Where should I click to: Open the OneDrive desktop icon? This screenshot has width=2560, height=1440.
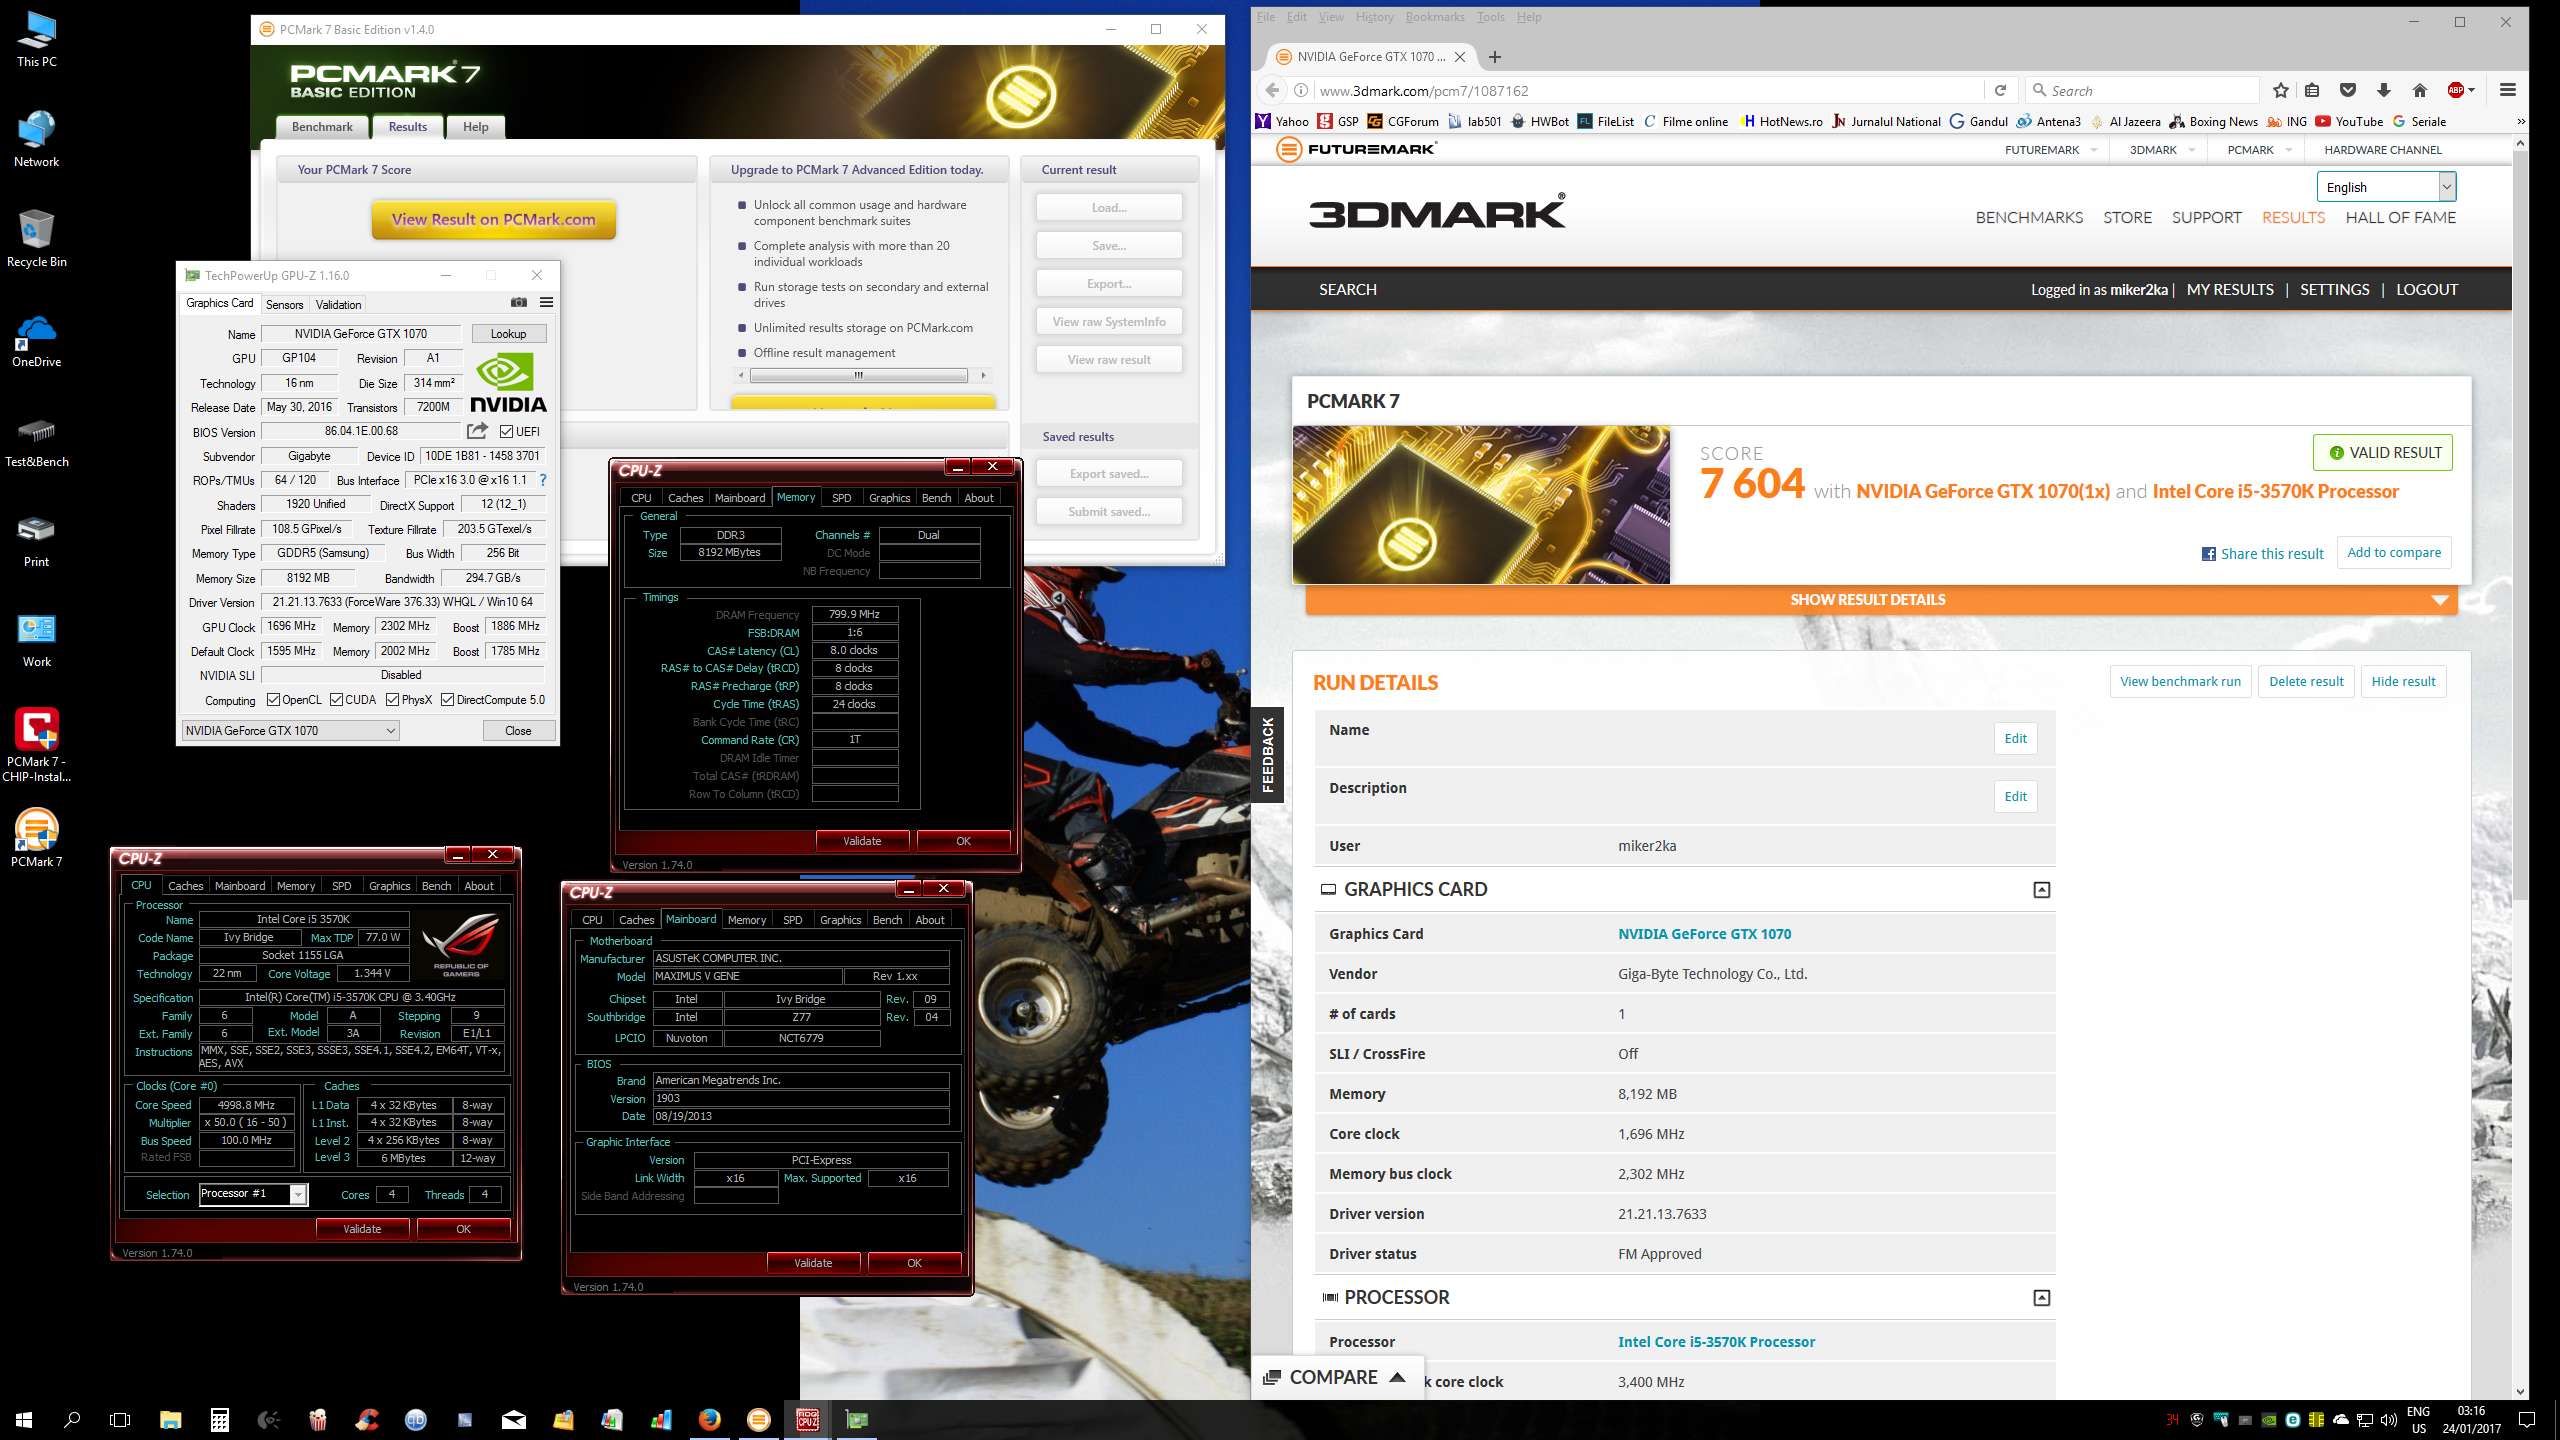click(x=37, y=340)
